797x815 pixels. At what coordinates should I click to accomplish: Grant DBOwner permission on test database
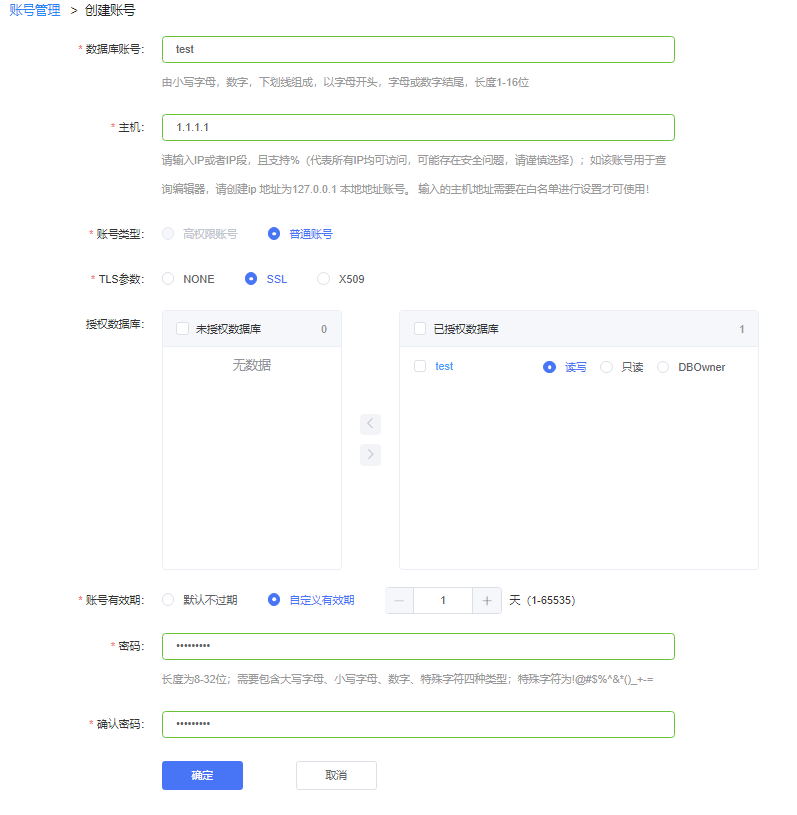pos(663,367)
